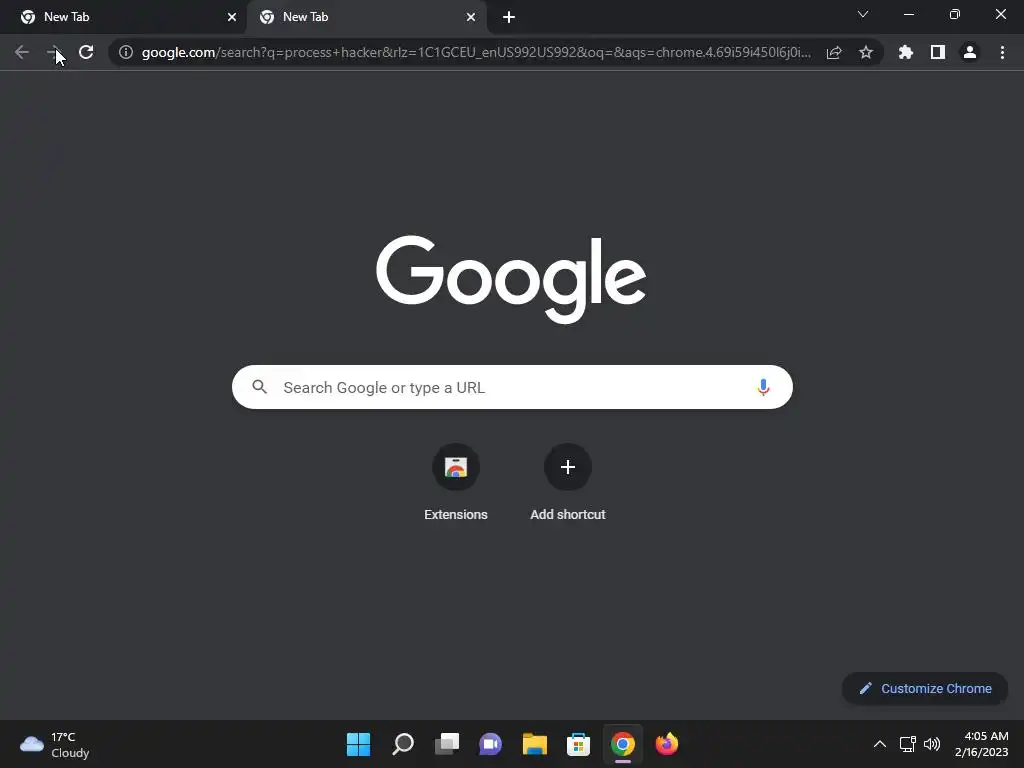Viewport: 1024px width, 768px height.
Task: Open Chrome's three-dot menu
Action: point(1002,52)
